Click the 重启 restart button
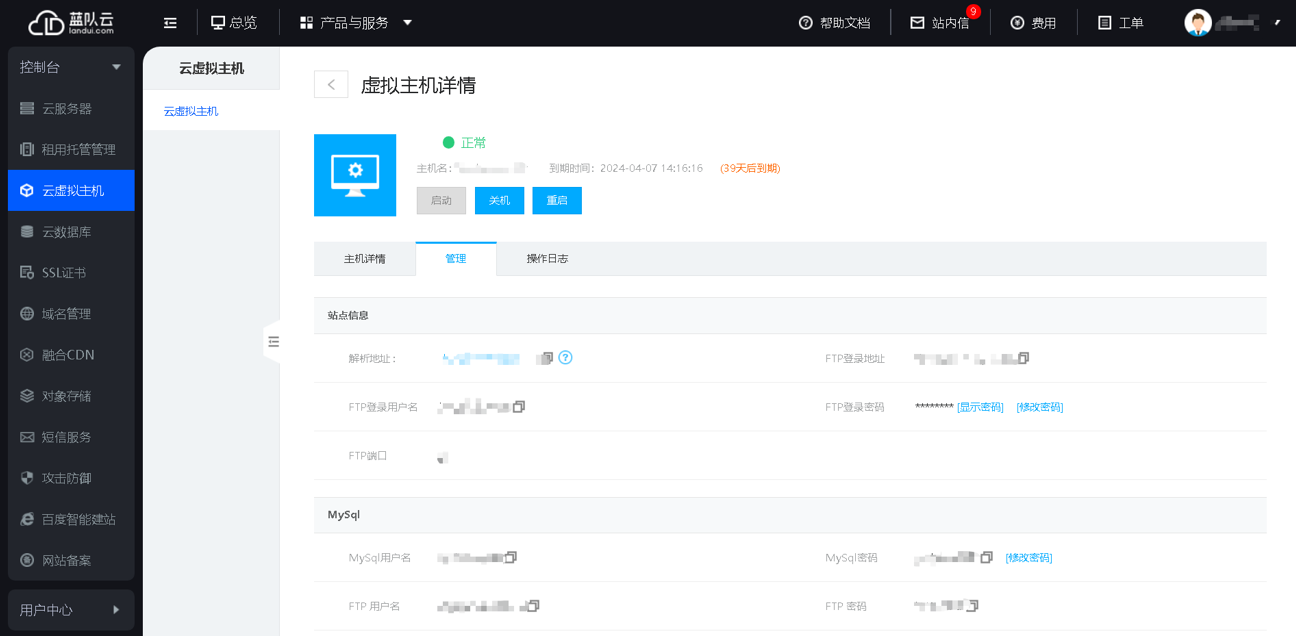Image resolution: width=1296 pixels, height=638 pixels. click(x=556, y=200)
